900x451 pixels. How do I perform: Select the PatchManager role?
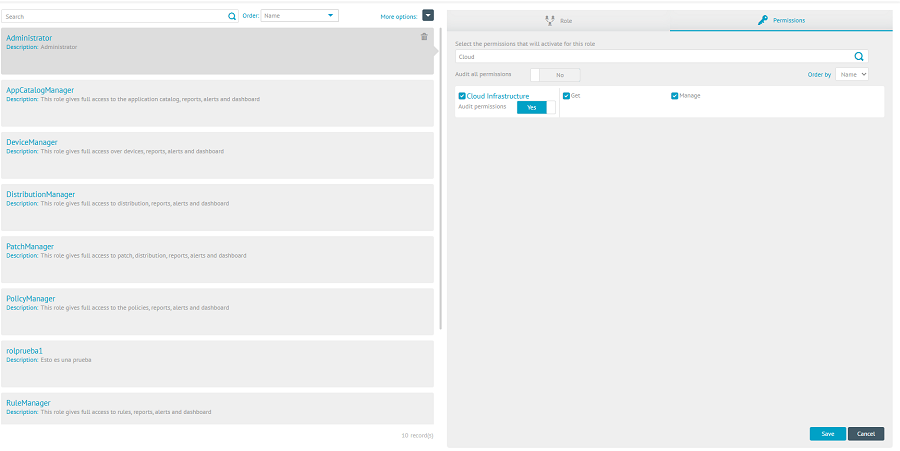[218, 260]
